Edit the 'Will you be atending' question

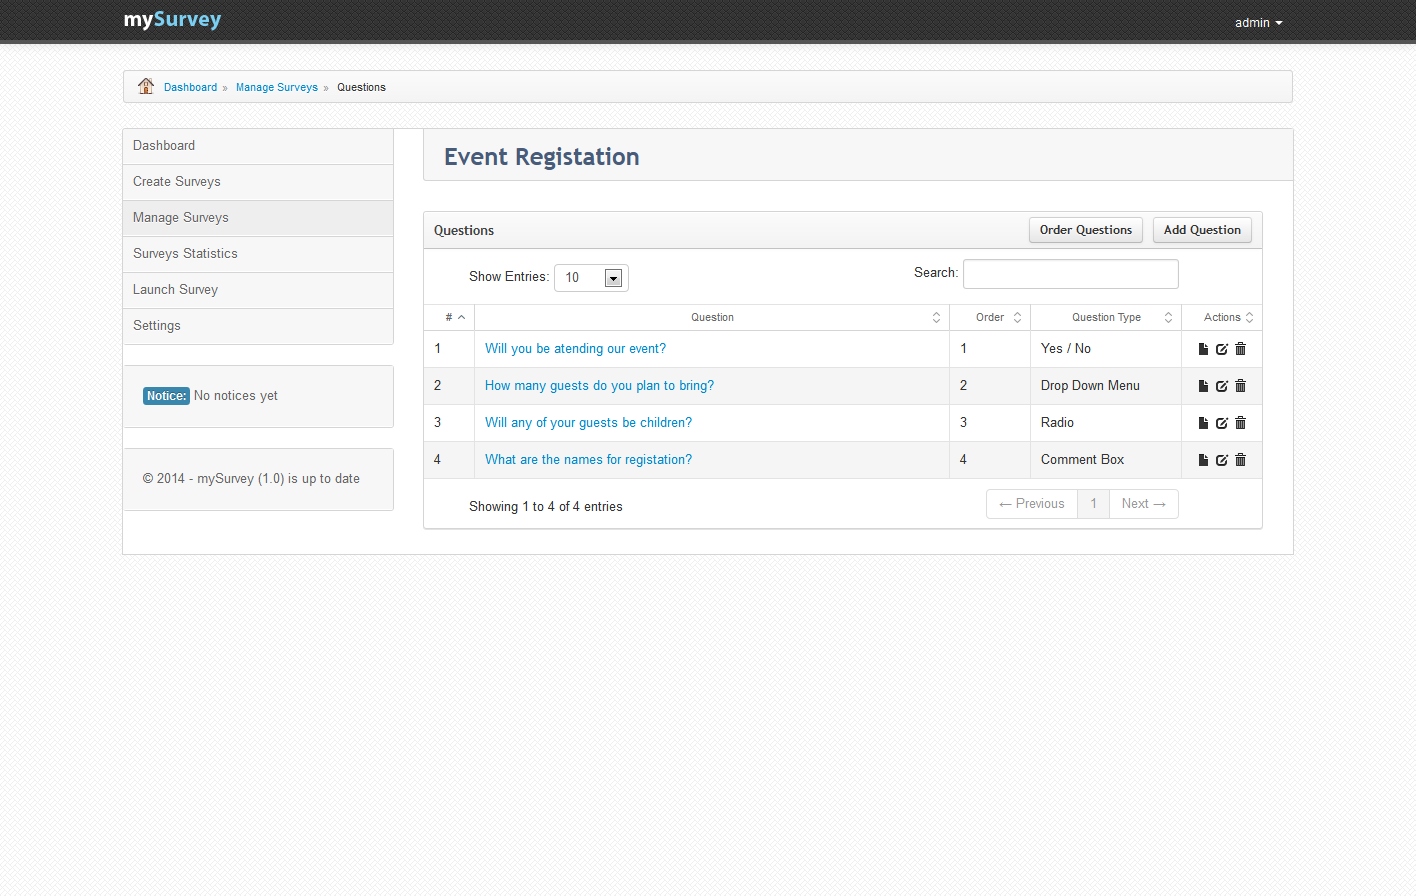1222,349
